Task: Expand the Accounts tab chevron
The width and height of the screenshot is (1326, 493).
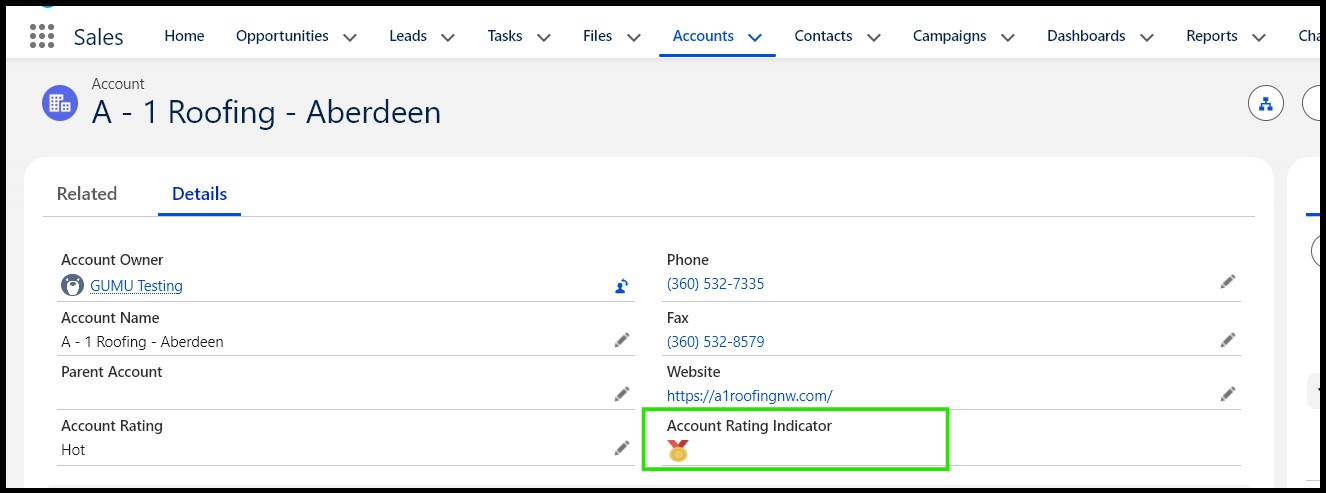Action: click(x=755, y=37)
